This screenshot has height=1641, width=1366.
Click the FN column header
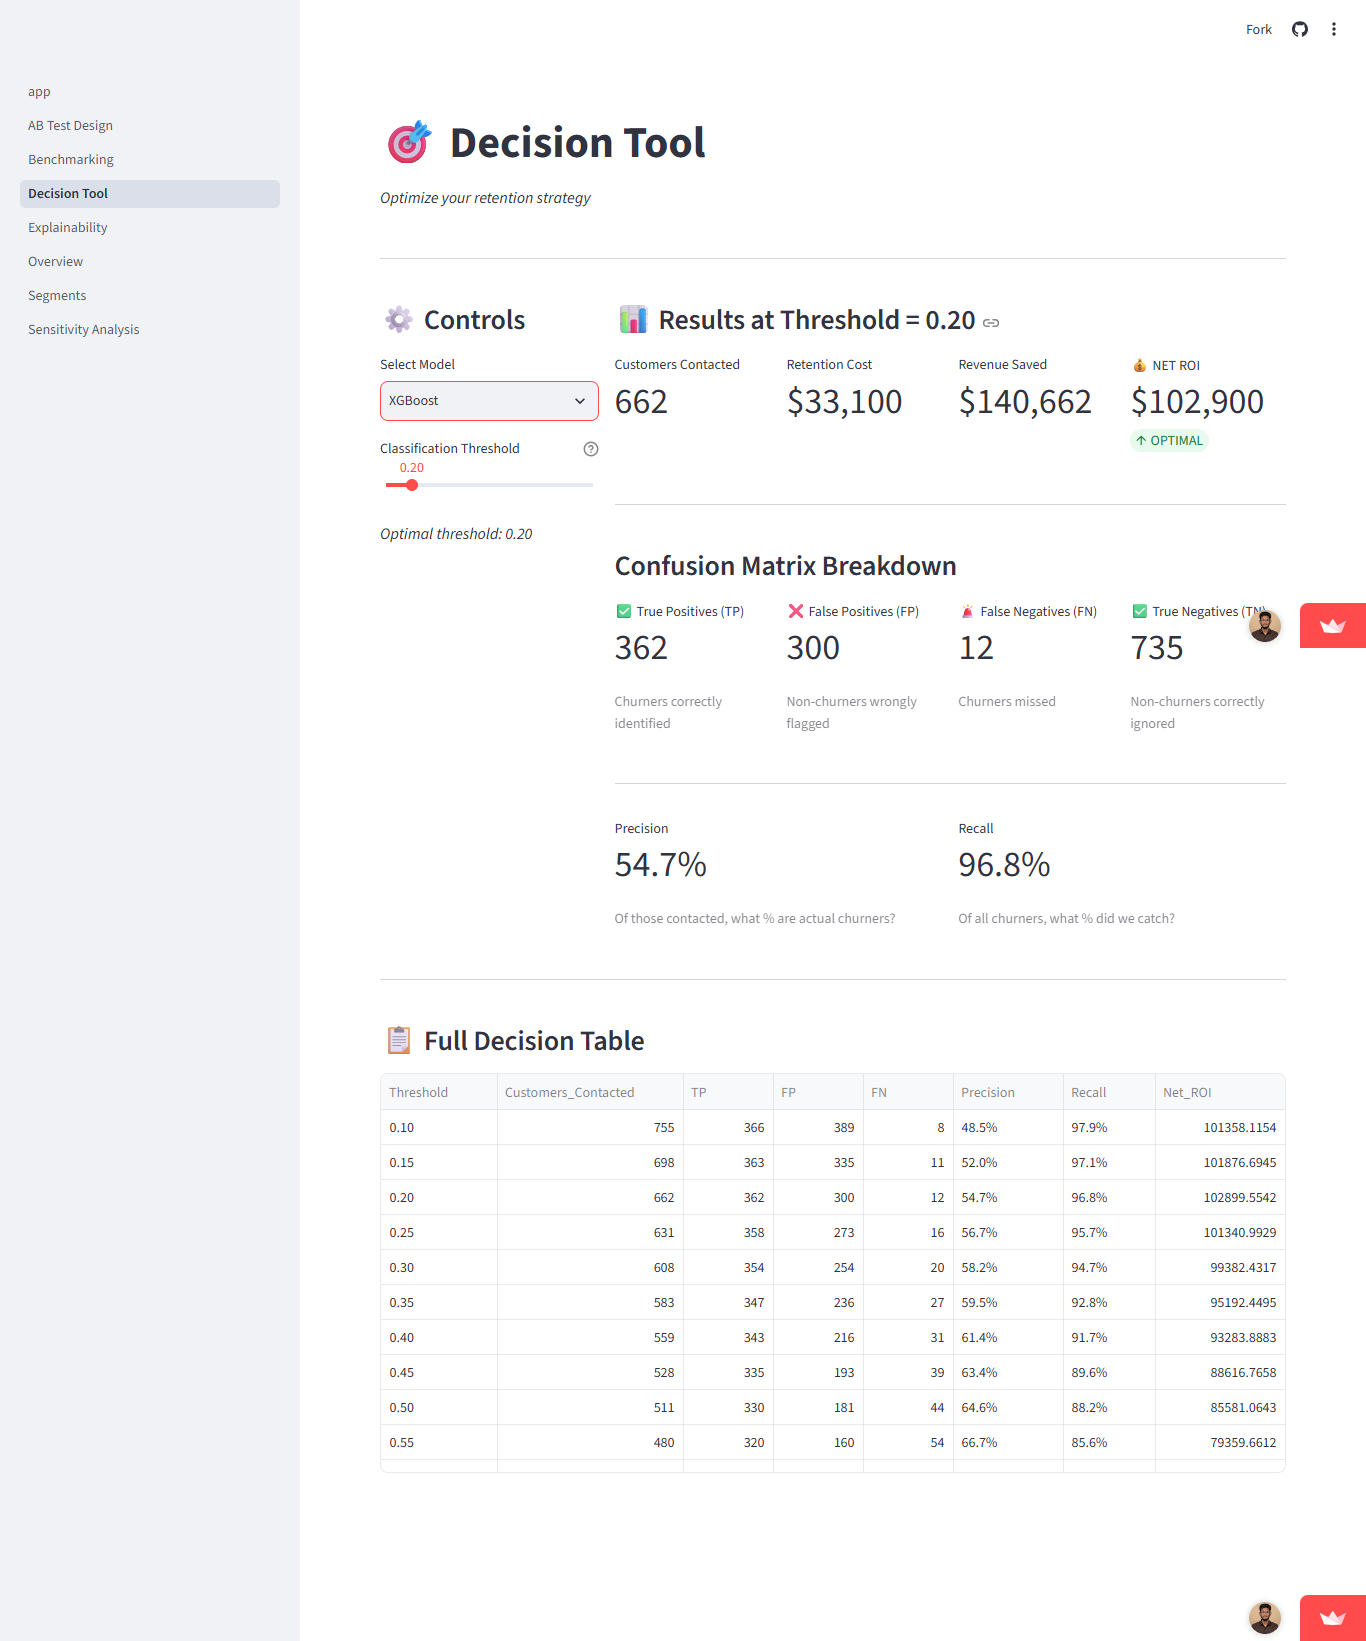908,1092
